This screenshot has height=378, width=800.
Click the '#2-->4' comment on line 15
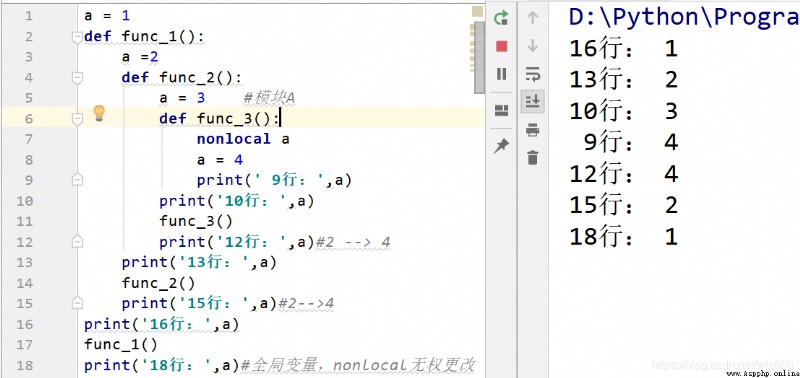click(x=306, y=304)
